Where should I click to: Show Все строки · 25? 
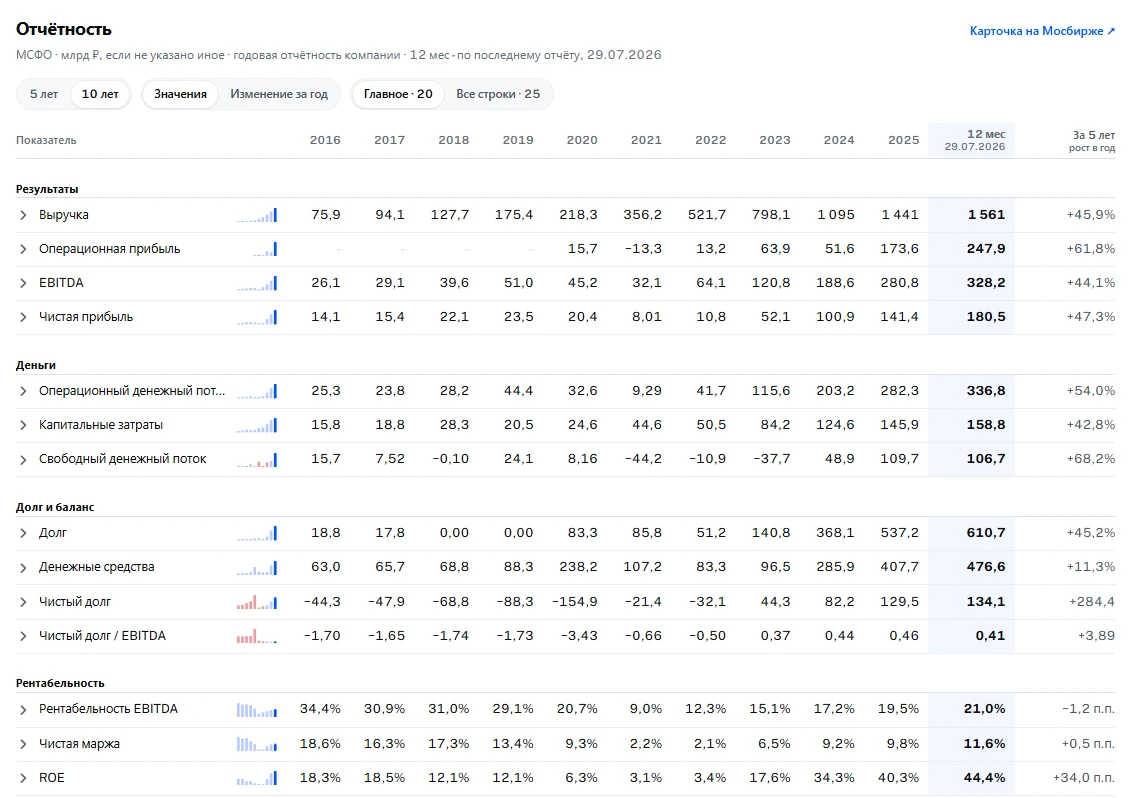click(x=498, y=94)
